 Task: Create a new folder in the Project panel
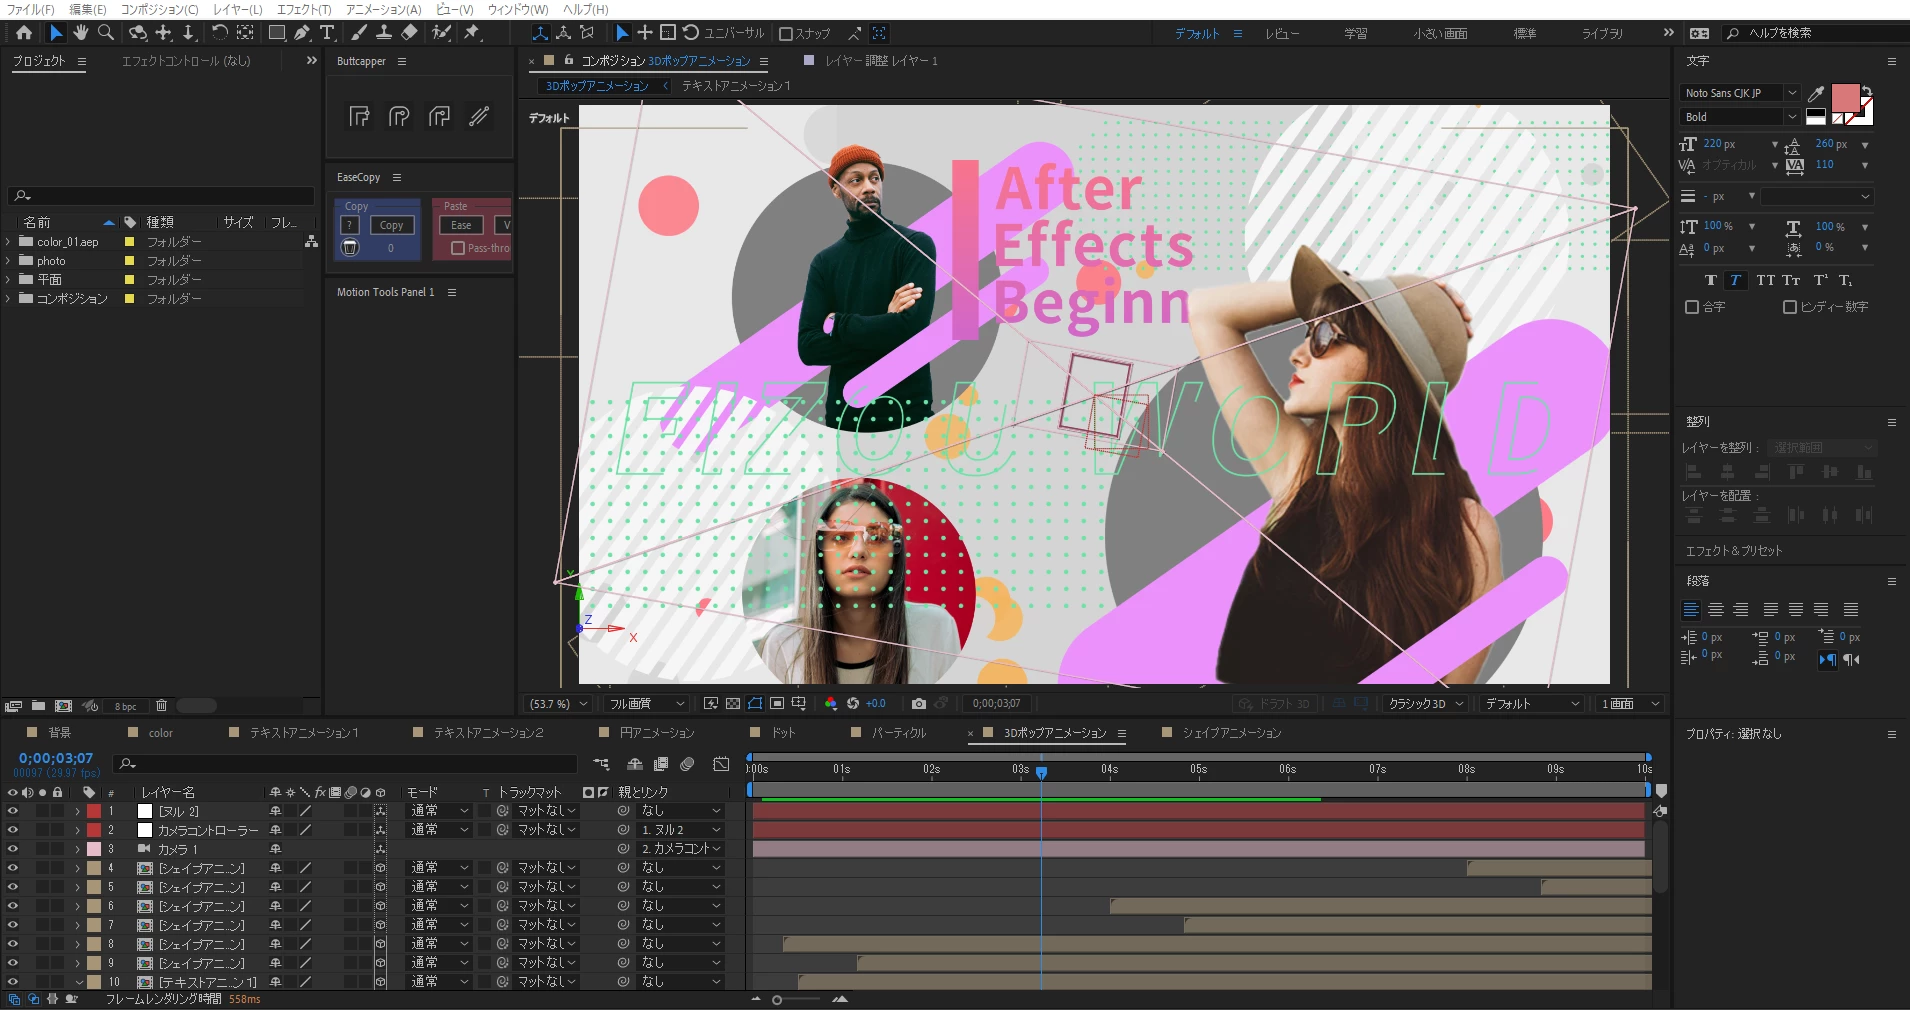click(38, 706)
